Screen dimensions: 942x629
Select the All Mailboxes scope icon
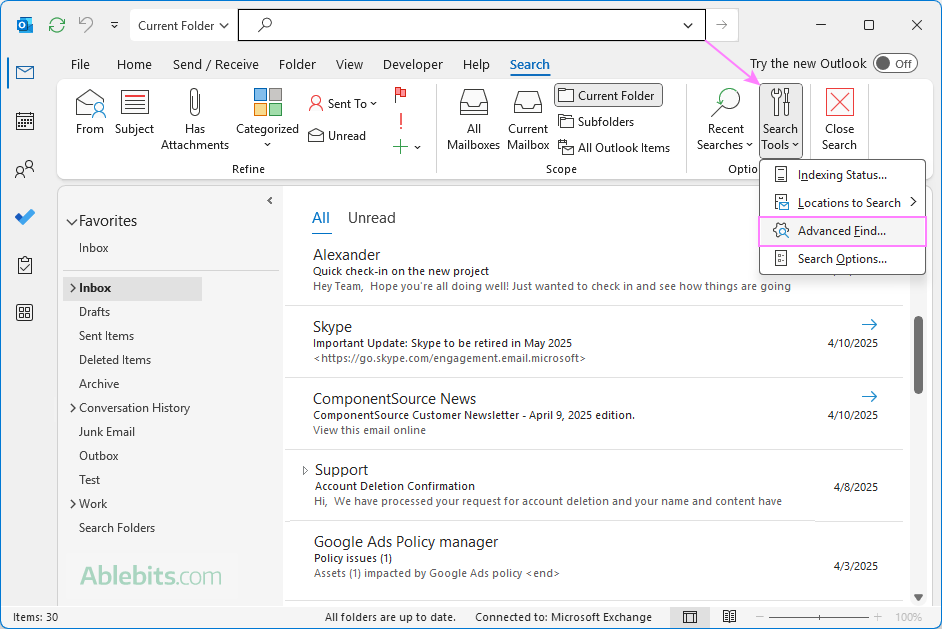point(473,103)
